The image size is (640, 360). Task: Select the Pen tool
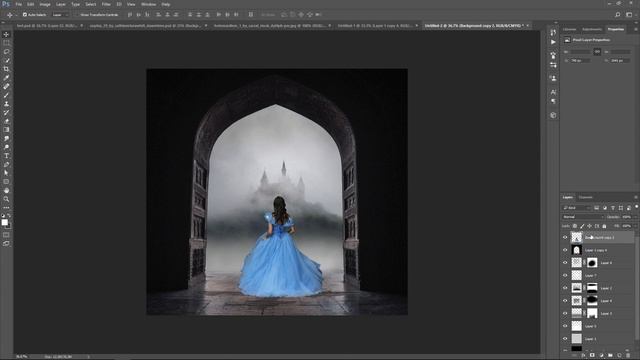(6, 164)
